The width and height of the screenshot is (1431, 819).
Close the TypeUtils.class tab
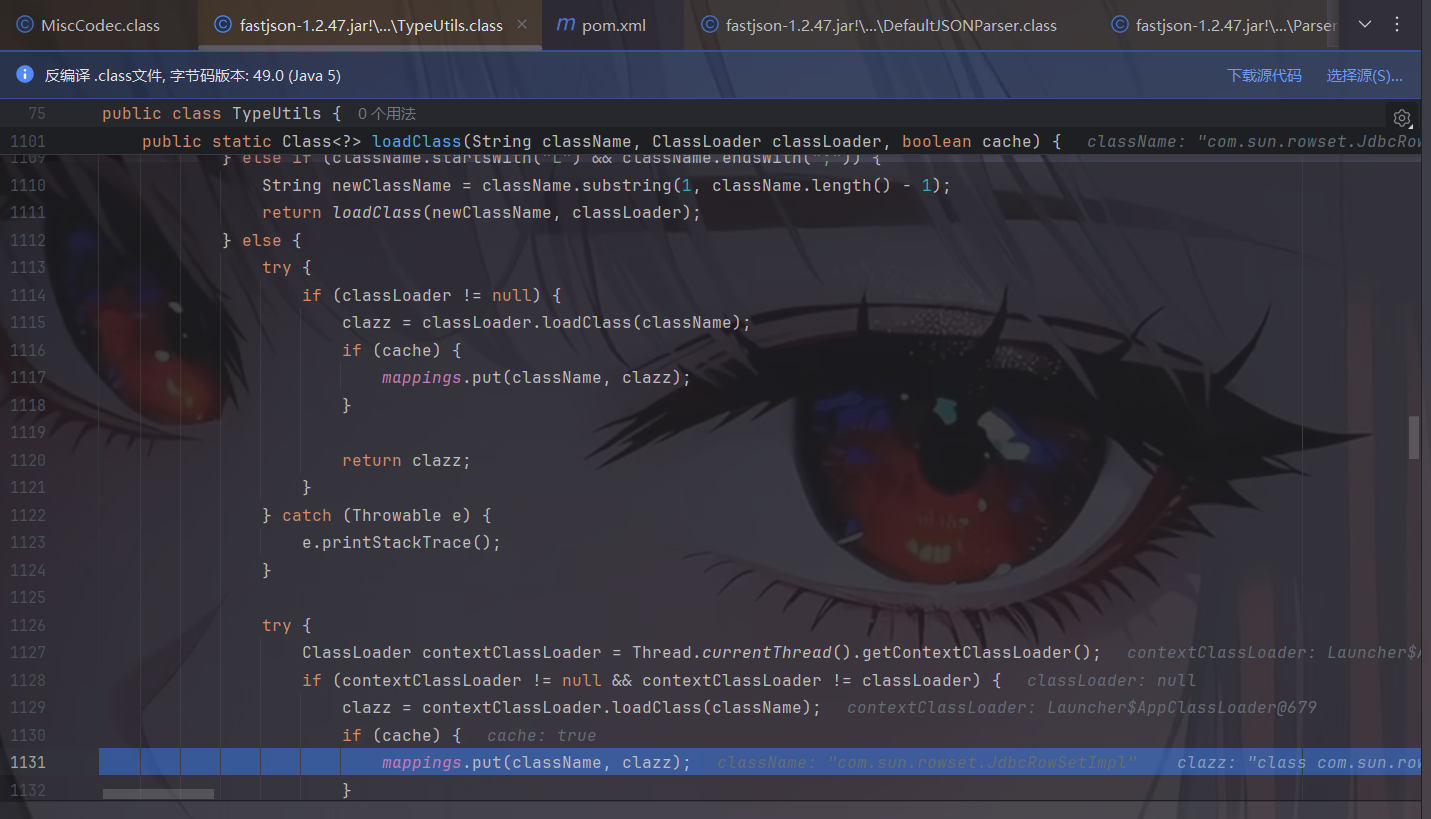click(522, 25)
